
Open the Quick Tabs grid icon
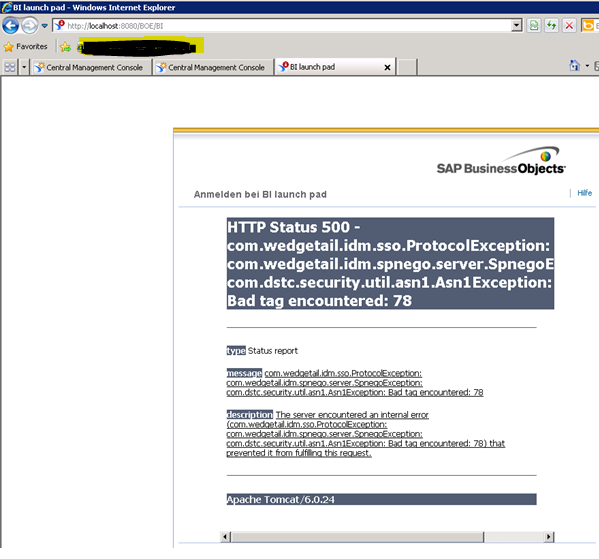[x=10, y=67]
